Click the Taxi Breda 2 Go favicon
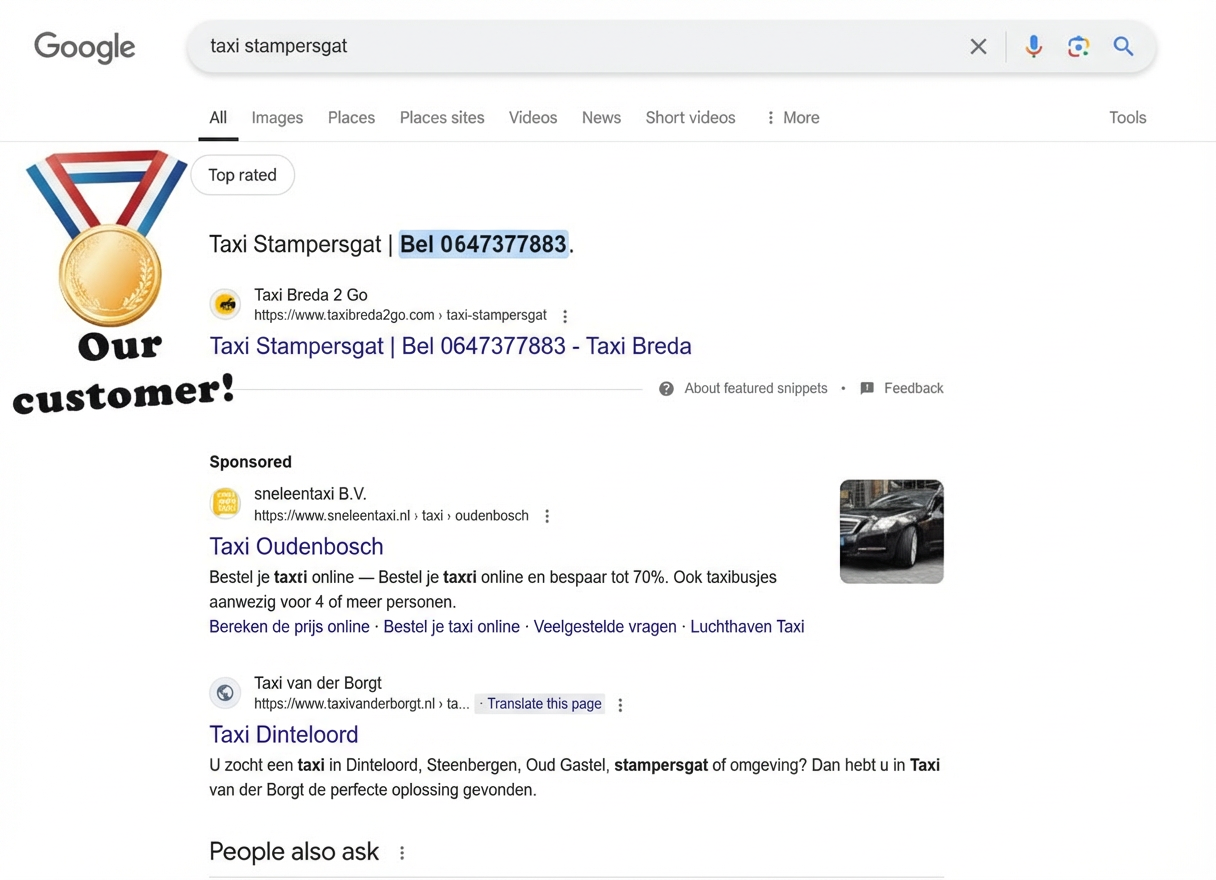Screen dimensions: 1216x880 pyautogui.click(x=226, y=304)
